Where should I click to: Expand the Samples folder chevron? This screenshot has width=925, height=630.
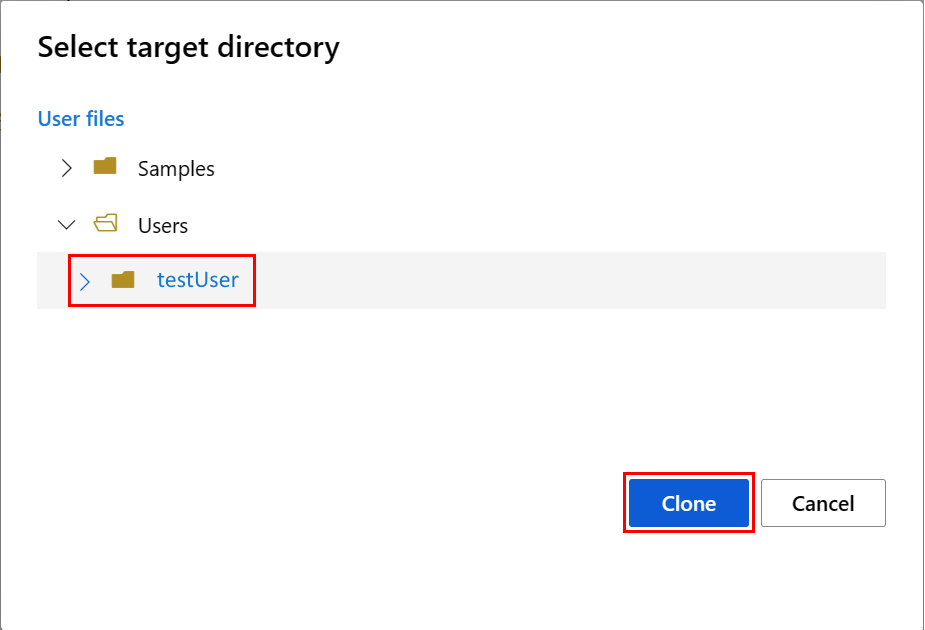67,168
